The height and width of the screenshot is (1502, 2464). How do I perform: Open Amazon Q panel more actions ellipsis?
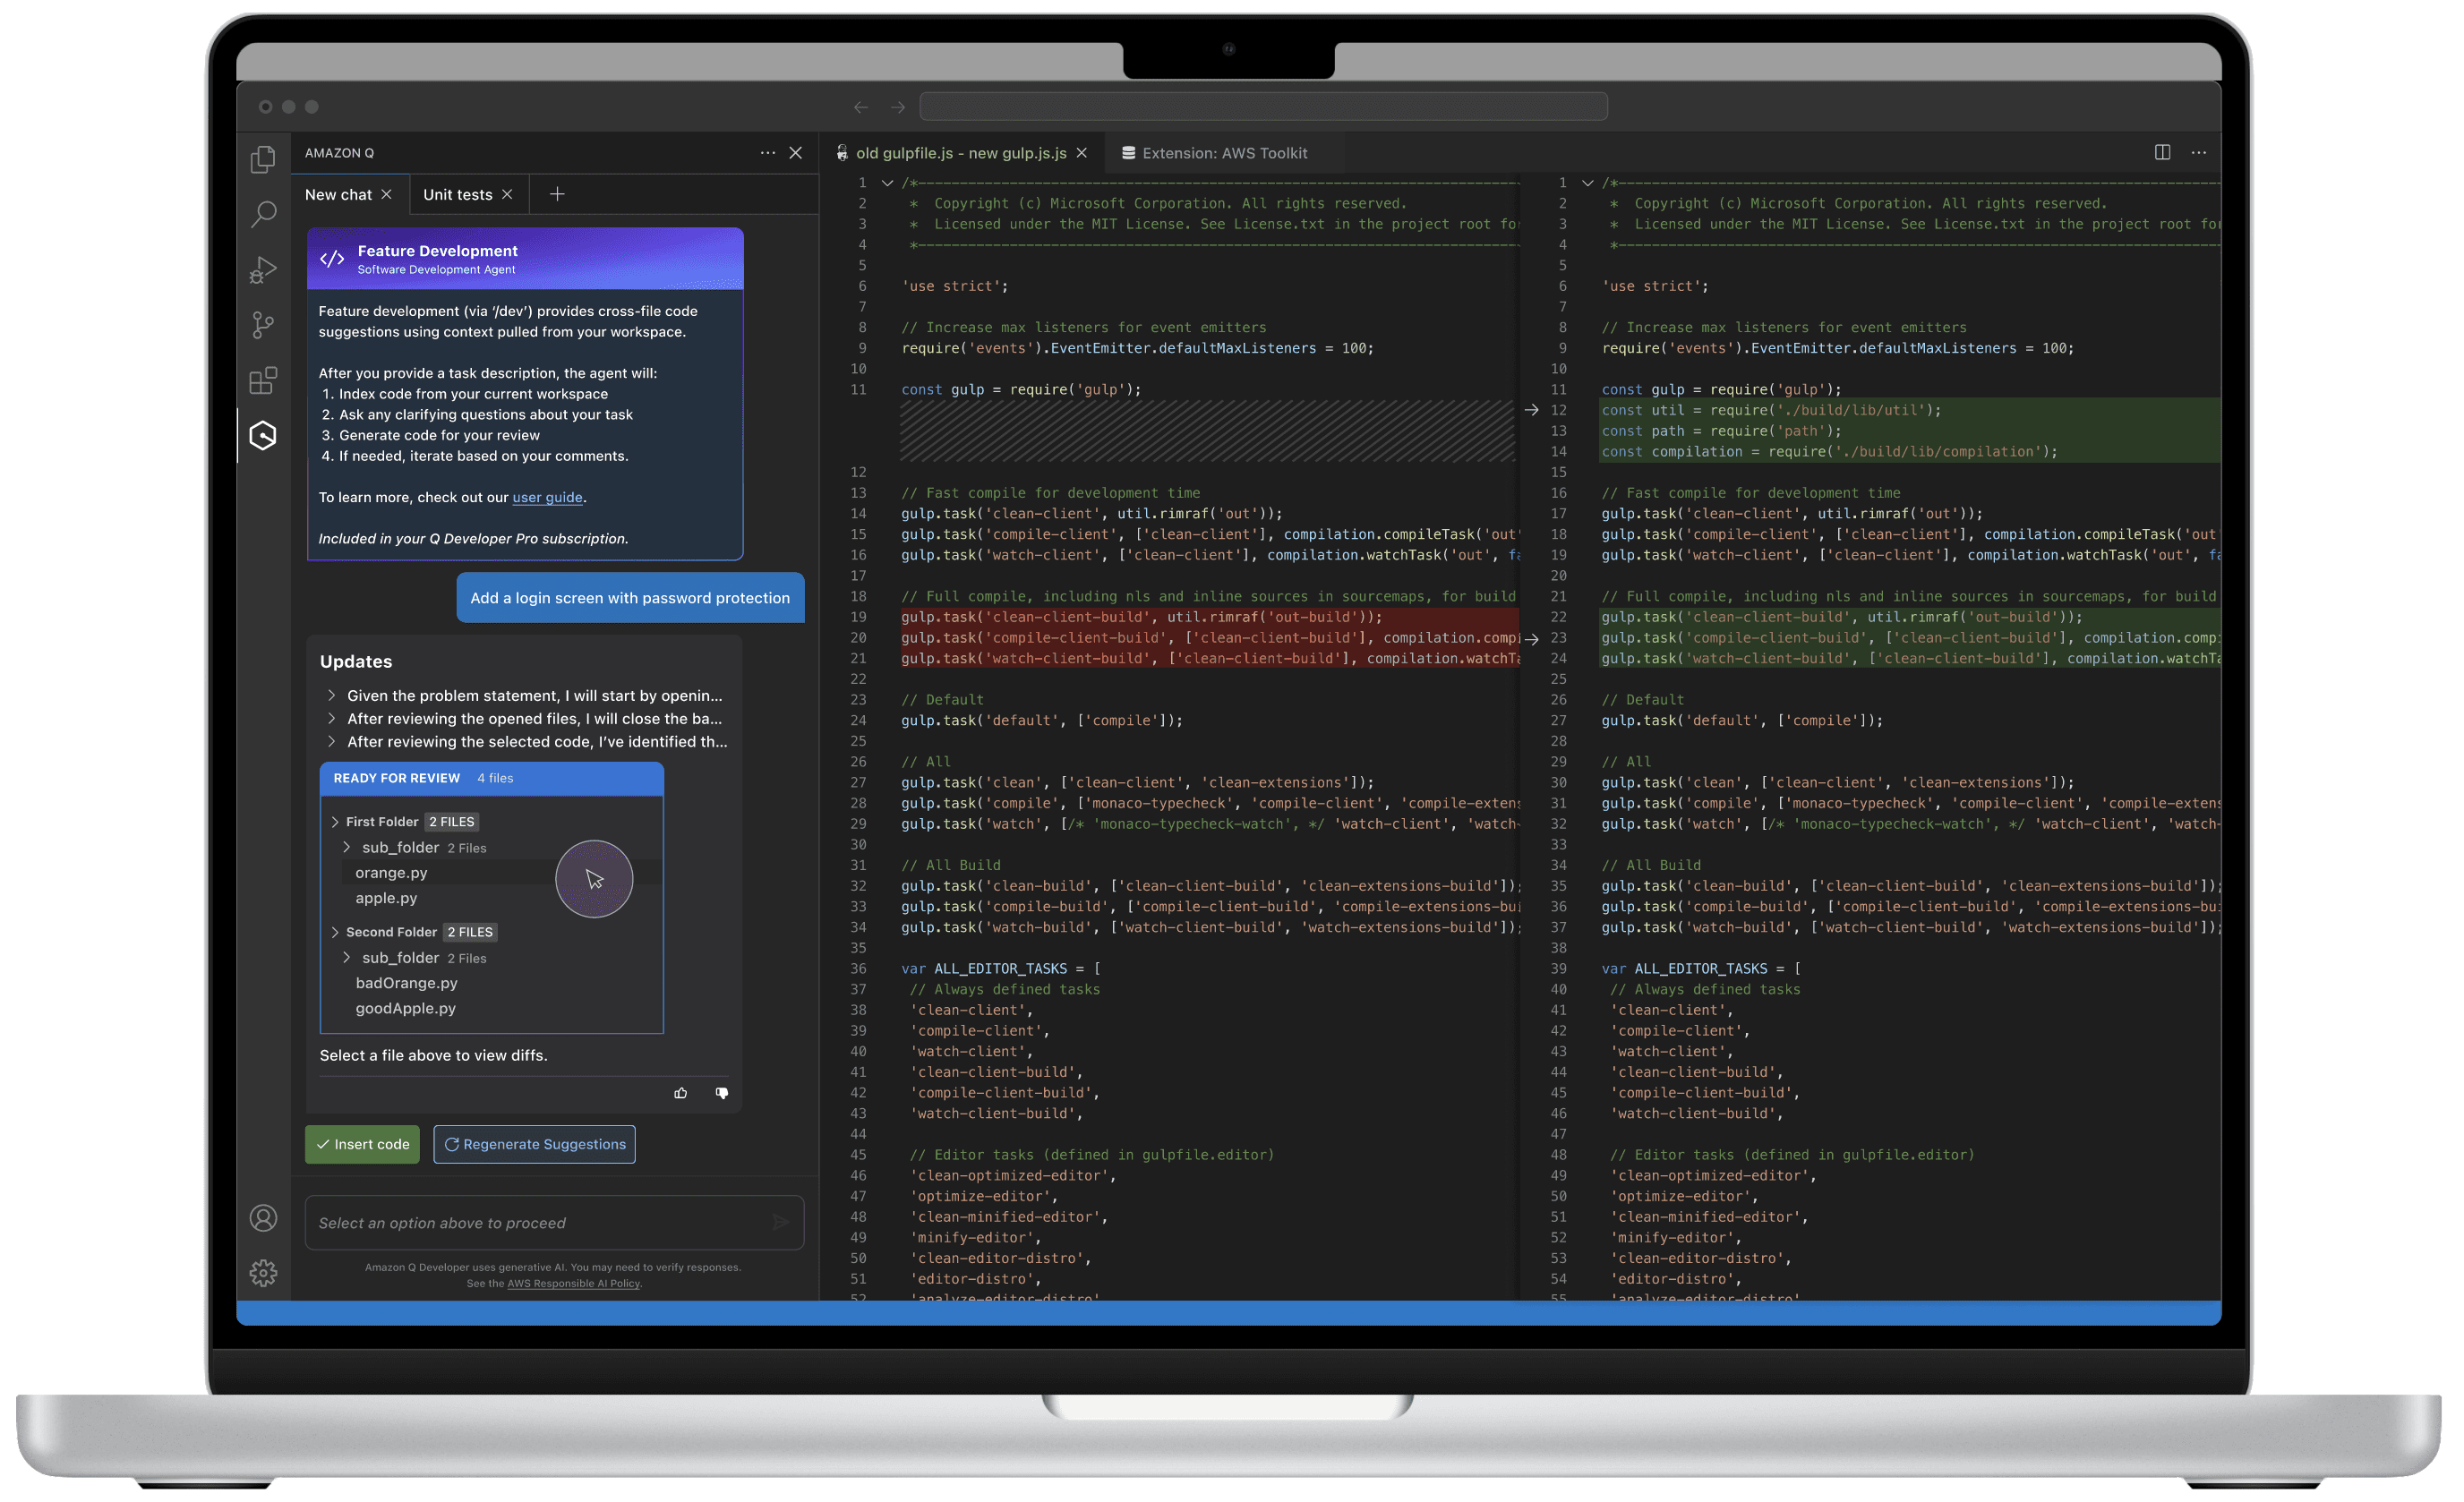click(x=767, y=153)
